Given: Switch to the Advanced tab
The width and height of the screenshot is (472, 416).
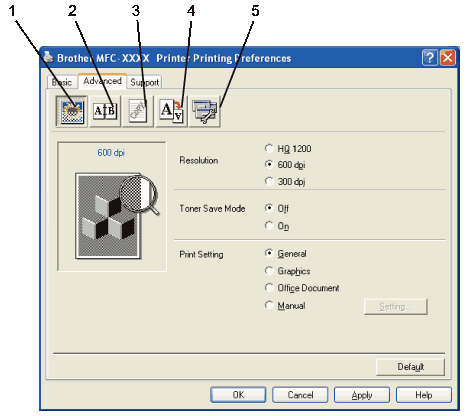Looking at the screenshot, I should [102, 81].
